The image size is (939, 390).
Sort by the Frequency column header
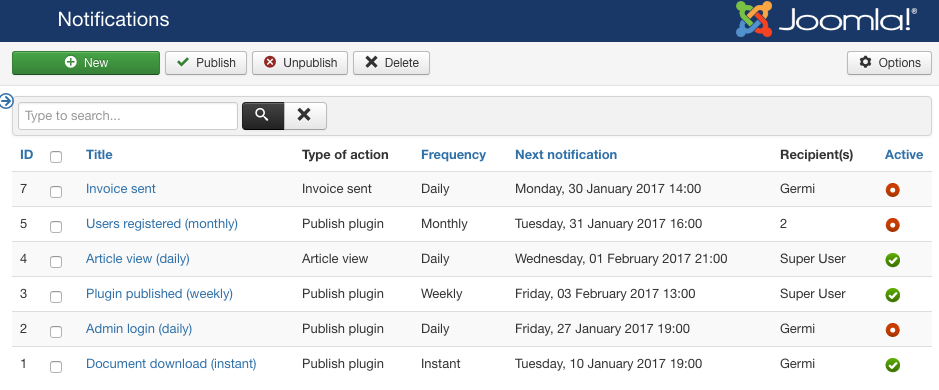click(x=453, y=155)
